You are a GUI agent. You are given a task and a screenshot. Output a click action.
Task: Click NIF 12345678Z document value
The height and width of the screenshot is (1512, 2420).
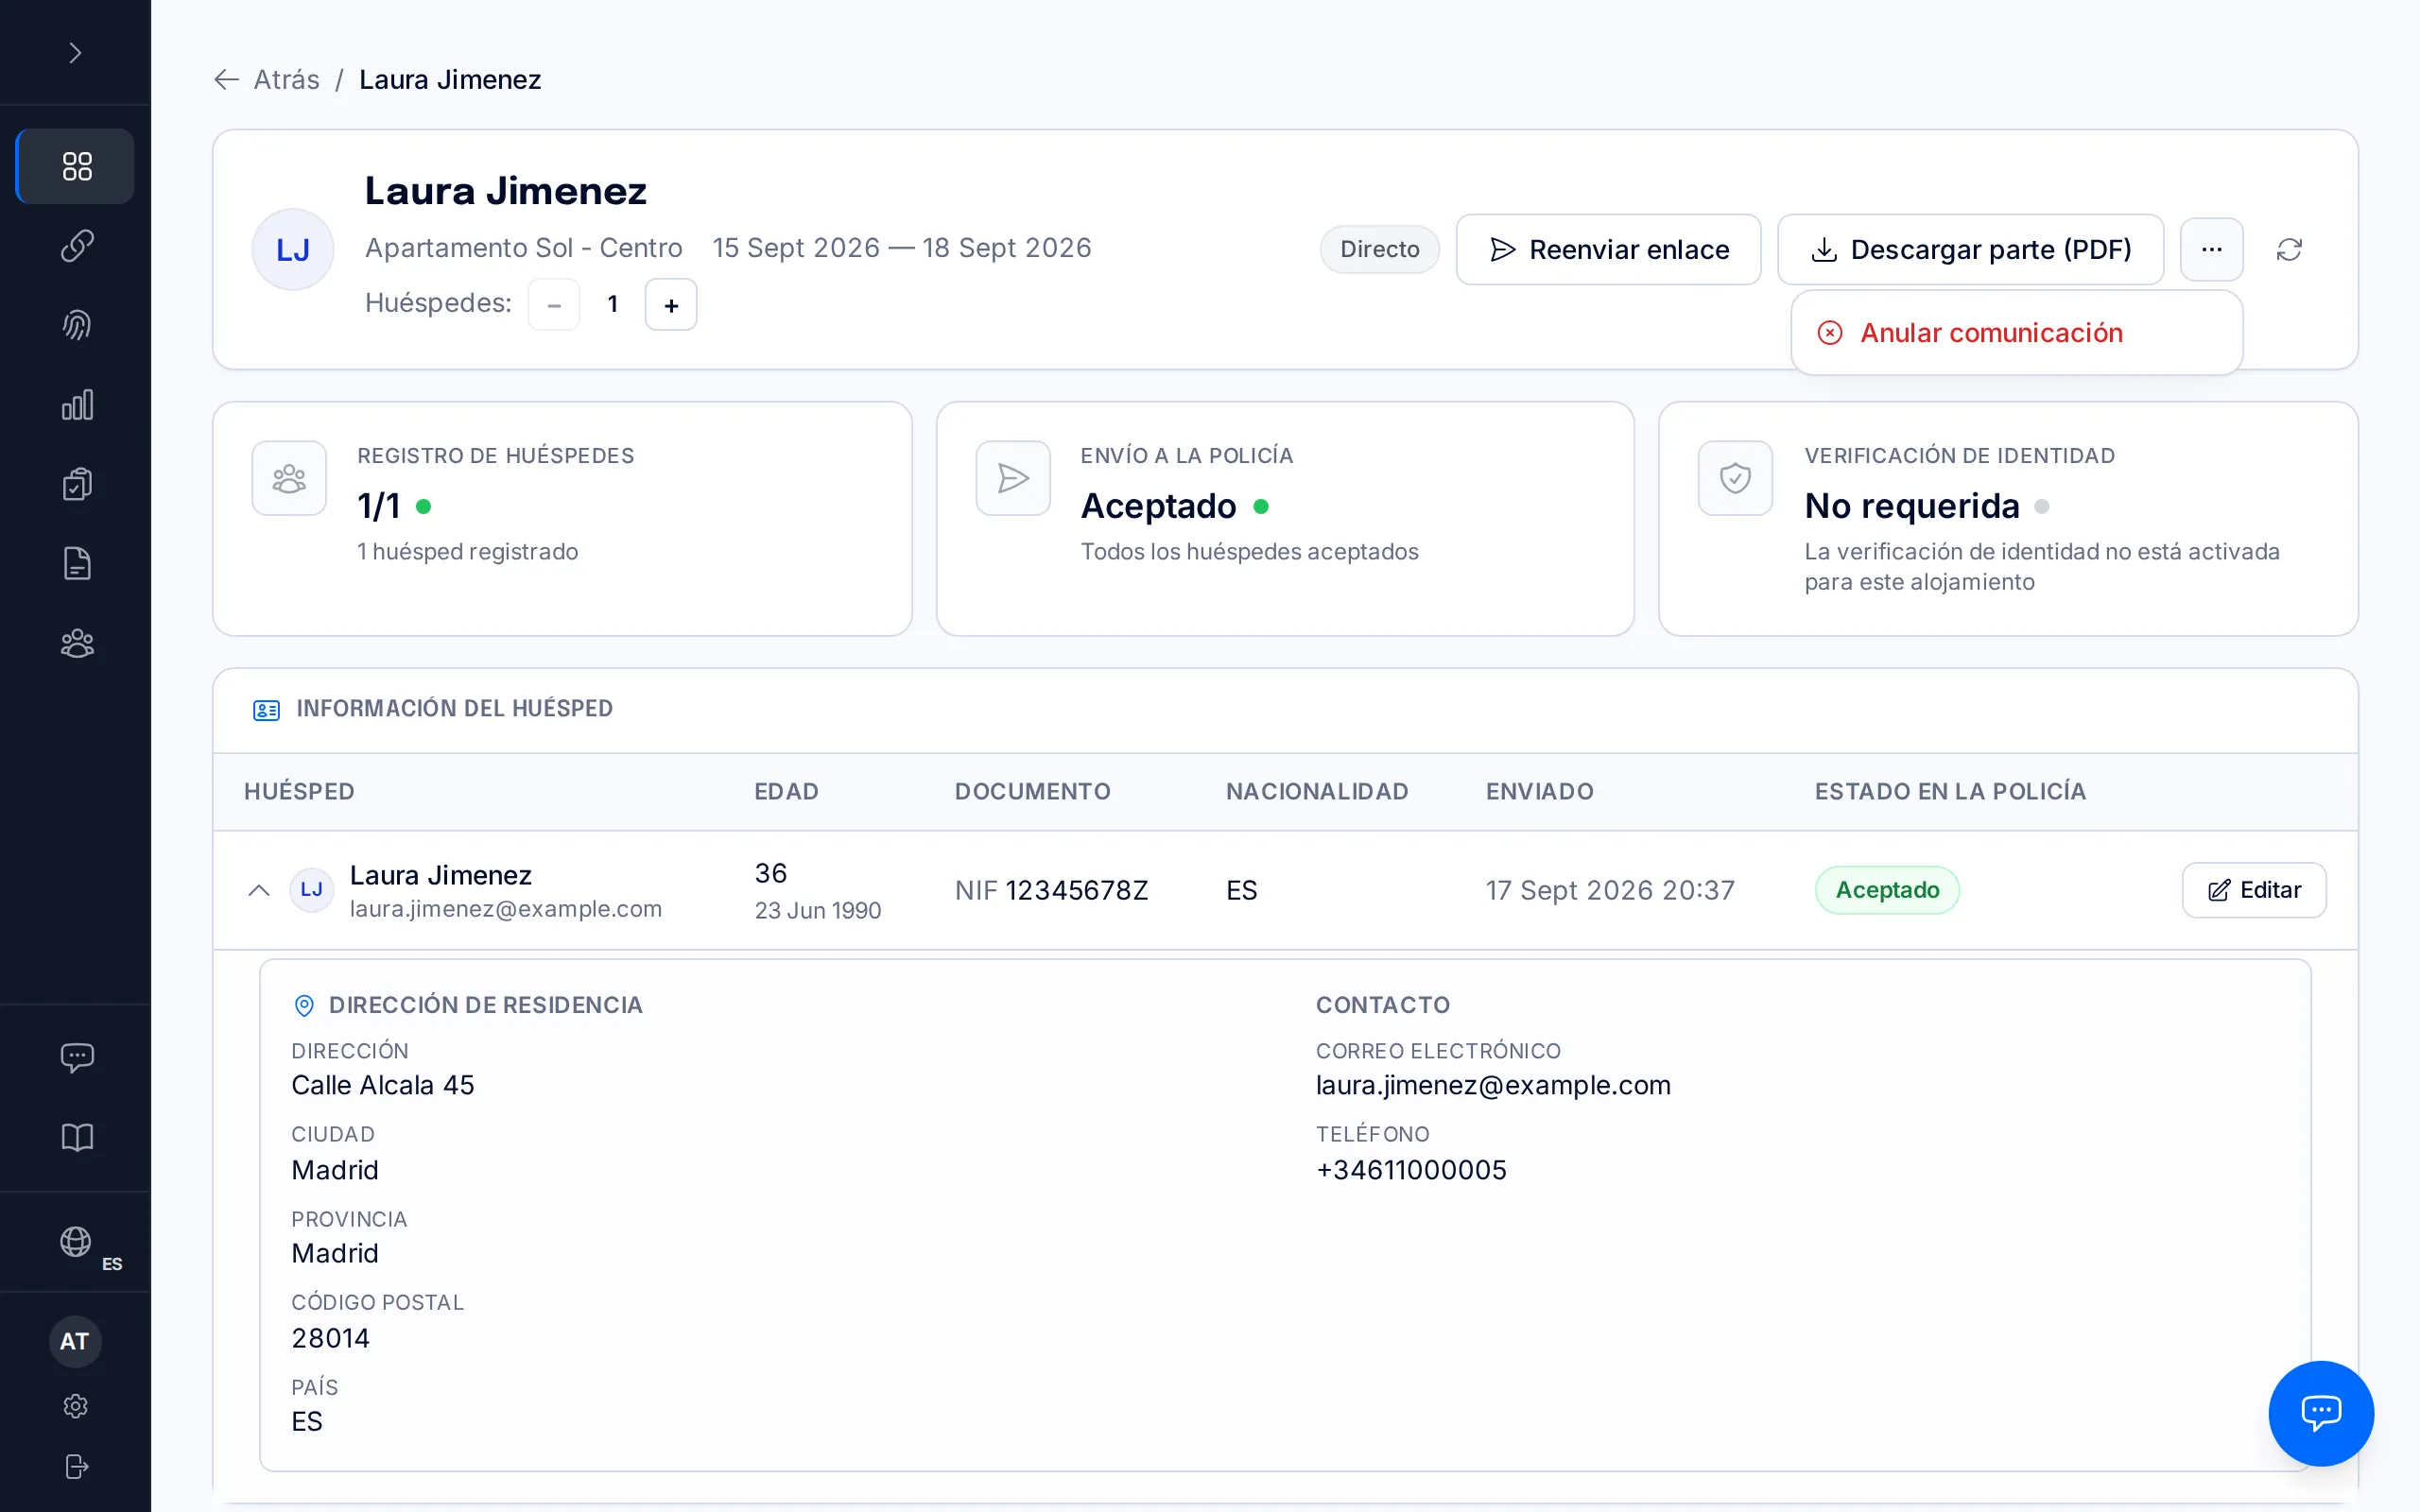[x=1051, y=890]
